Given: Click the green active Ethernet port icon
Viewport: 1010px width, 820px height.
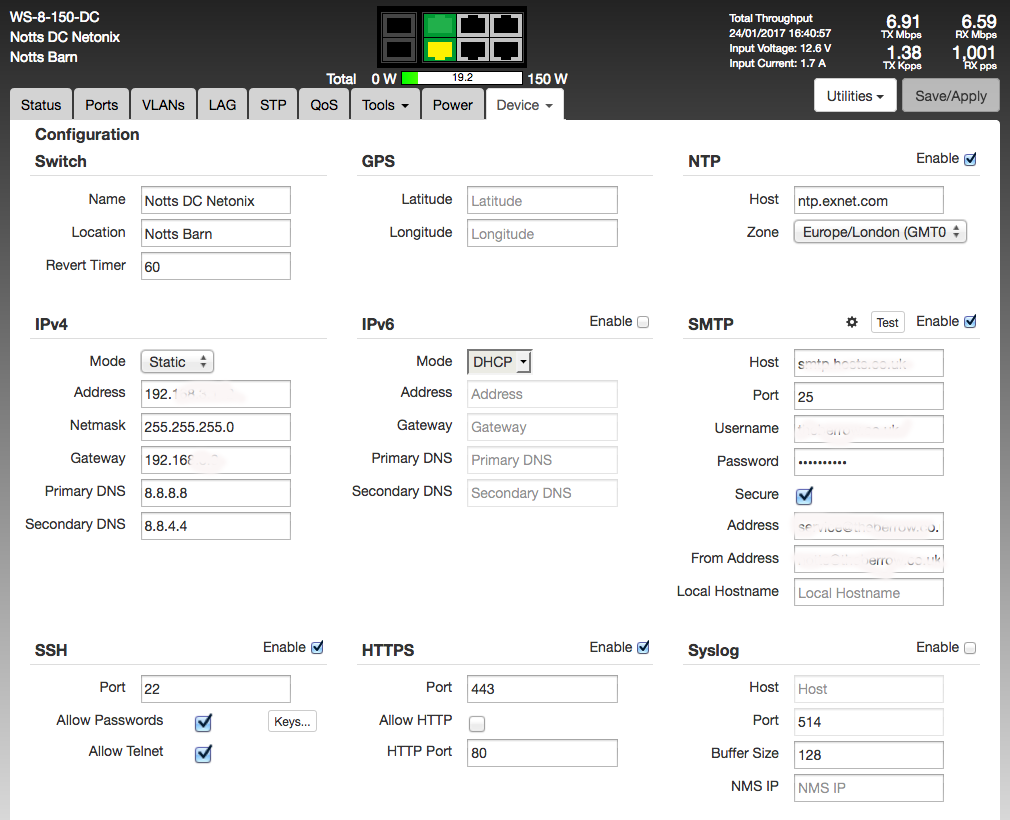Looking at the screenshot, I should tap(438, 26).
